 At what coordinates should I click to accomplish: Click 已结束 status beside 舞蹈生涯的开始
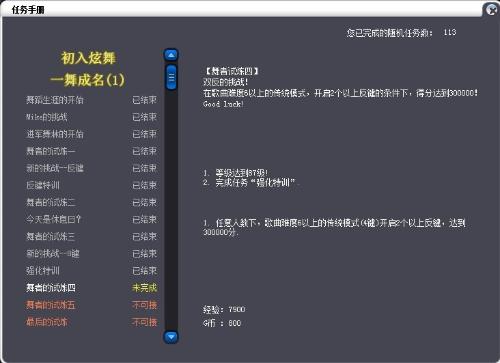coord(144,100)
